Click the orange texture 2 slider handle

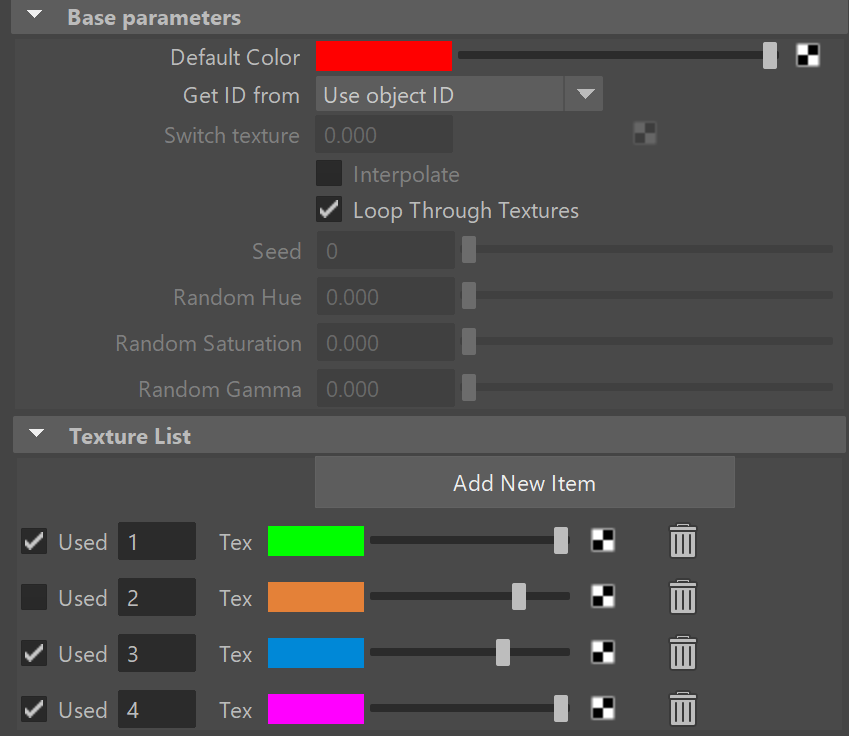(x=519, y=597)
